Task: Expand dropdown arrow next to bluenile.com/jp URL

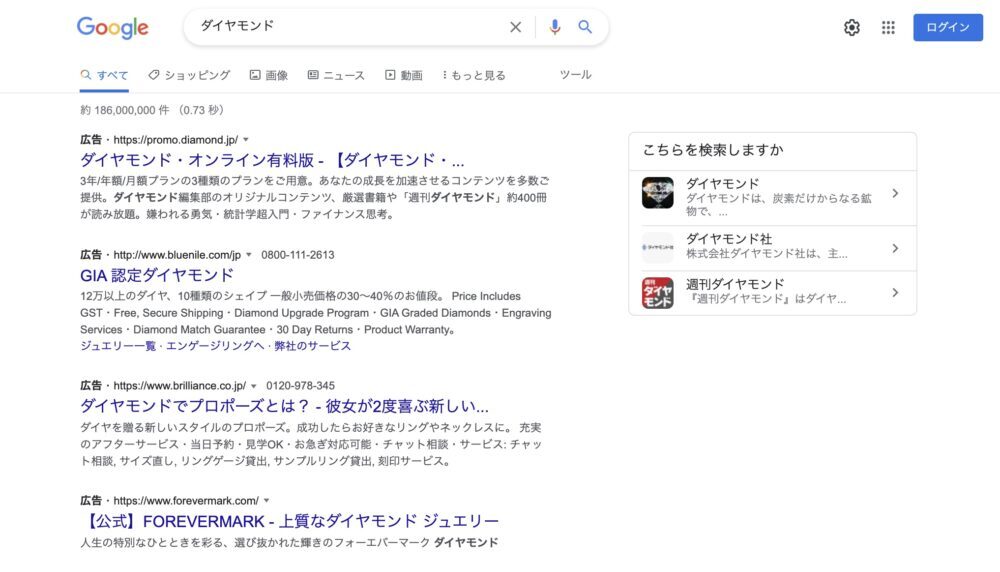Action: pos(249,255)
